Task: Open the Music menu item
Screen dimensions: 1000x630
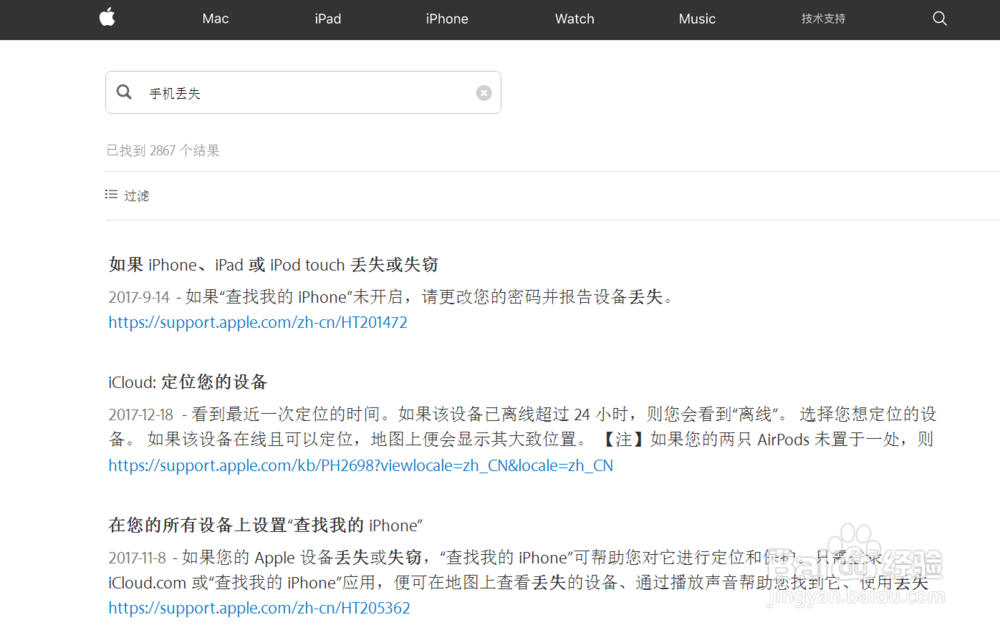Action: 697,19
